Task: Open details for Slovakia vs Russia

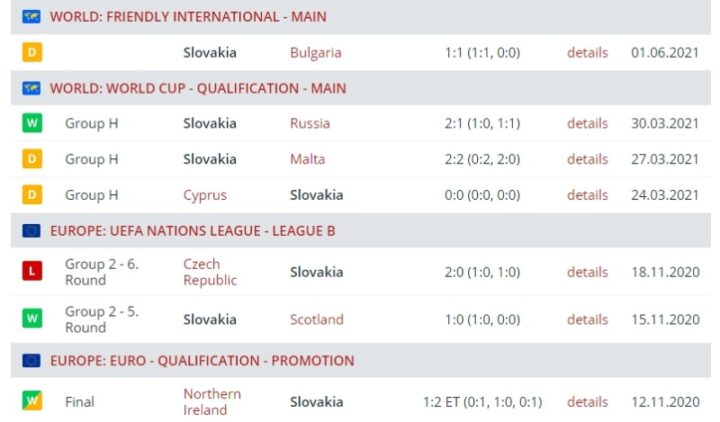Action: [x=587, y=124]
